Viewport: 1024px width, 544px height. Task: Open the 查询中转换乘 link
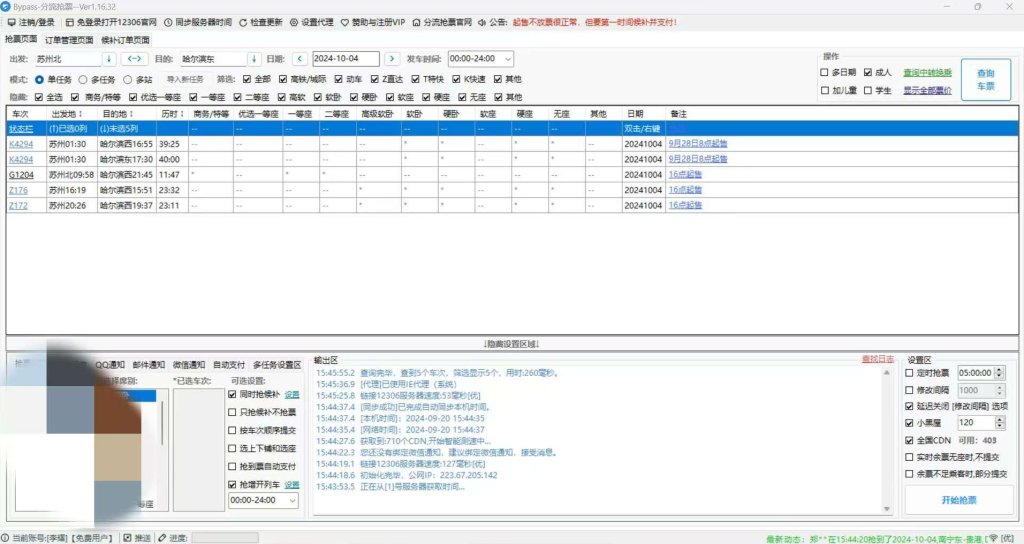pyautogui.click(x=927, y=72)
